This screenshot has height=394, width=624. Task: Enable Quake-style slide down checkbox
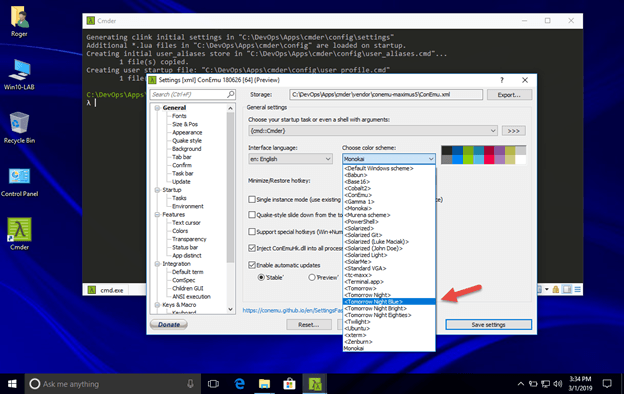(x=252, y=215)
